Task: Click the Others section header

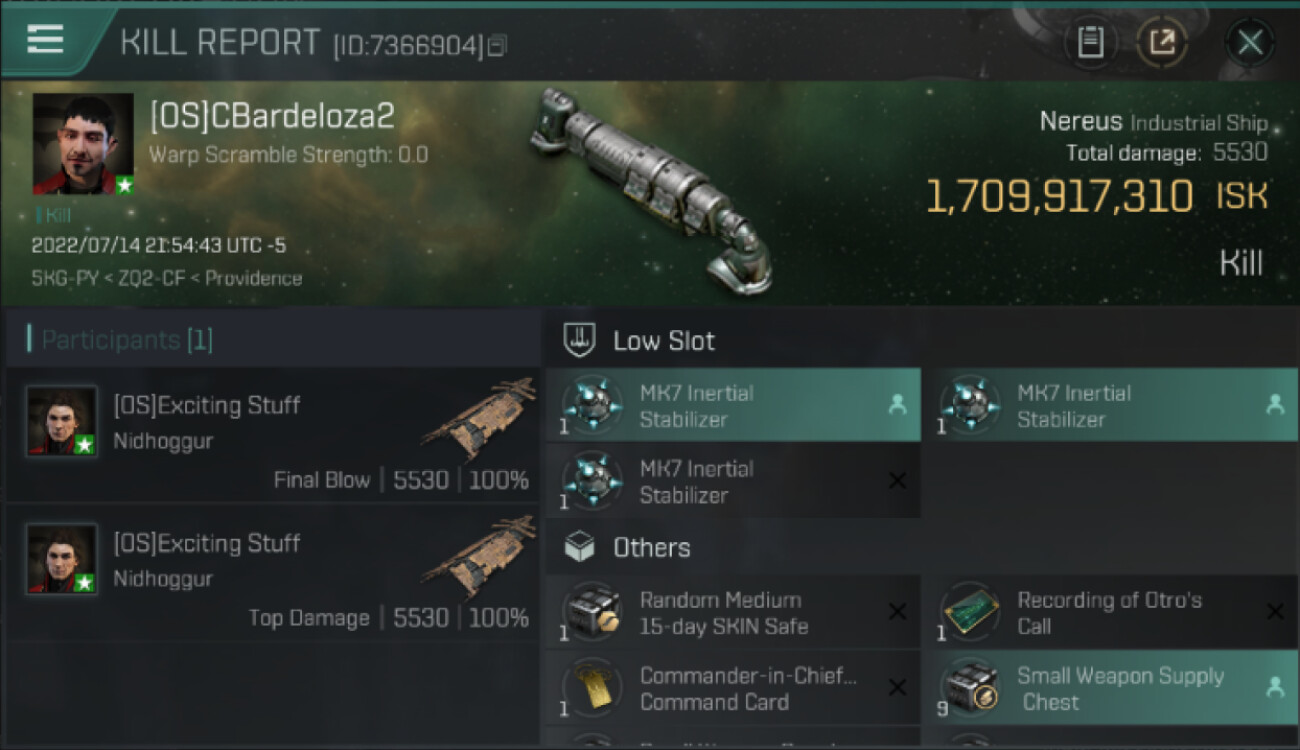Action: coord(651,548)
